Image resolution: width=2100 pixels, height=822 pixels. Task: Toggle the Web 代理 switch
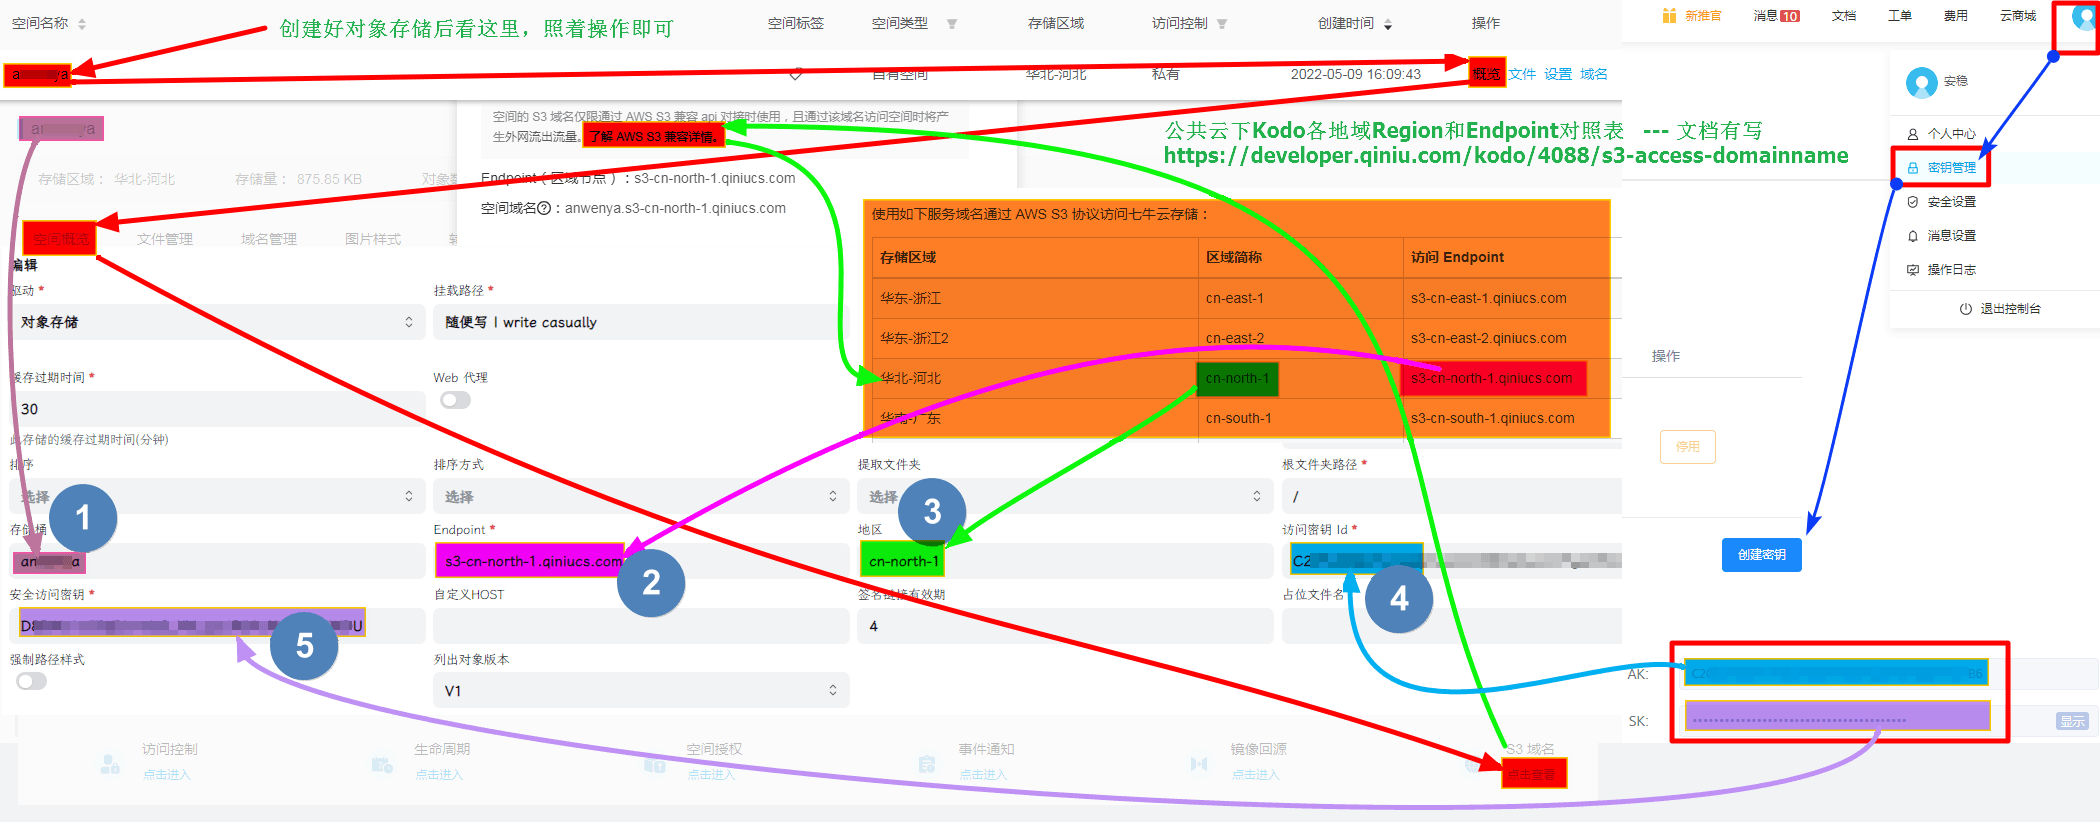pyautogui.click(x=455, y=400)
